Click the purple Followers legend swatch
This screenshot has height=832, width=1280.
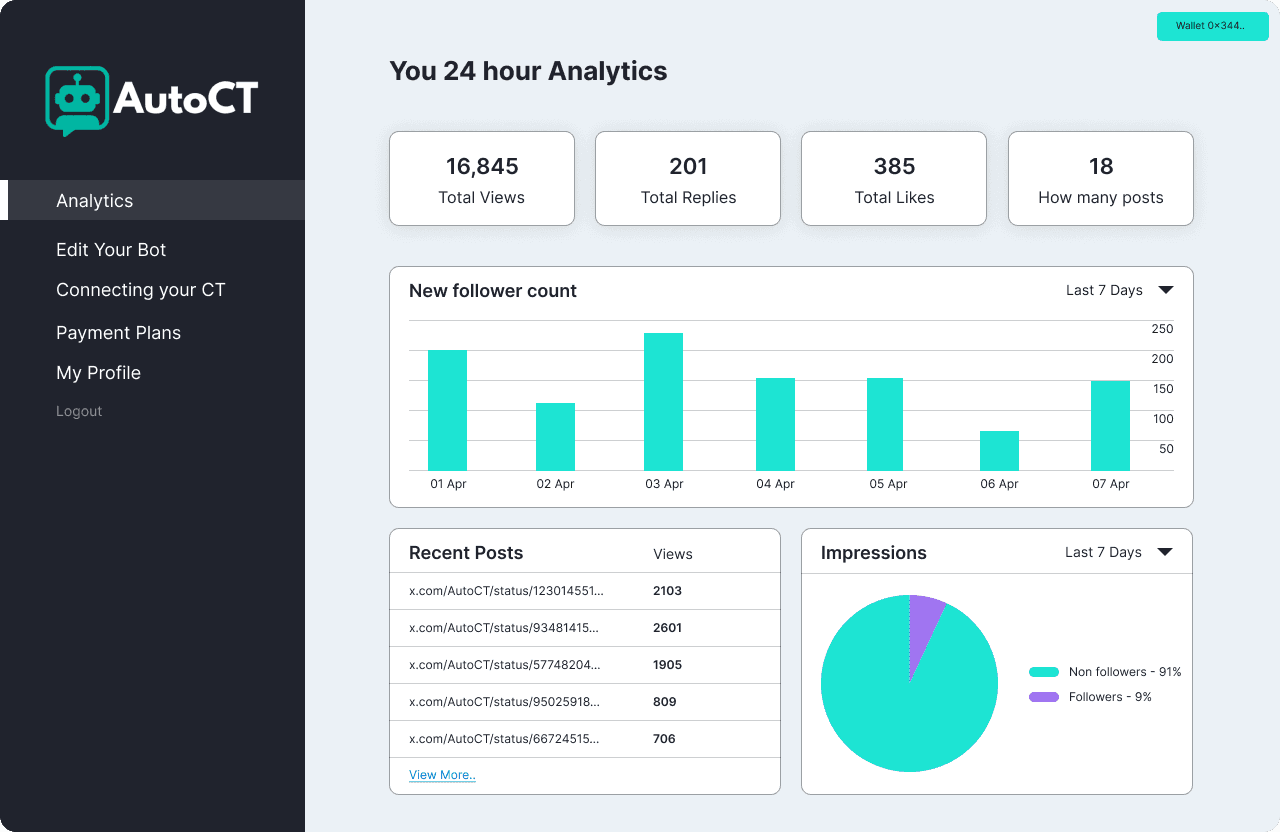pos(1044,697)
